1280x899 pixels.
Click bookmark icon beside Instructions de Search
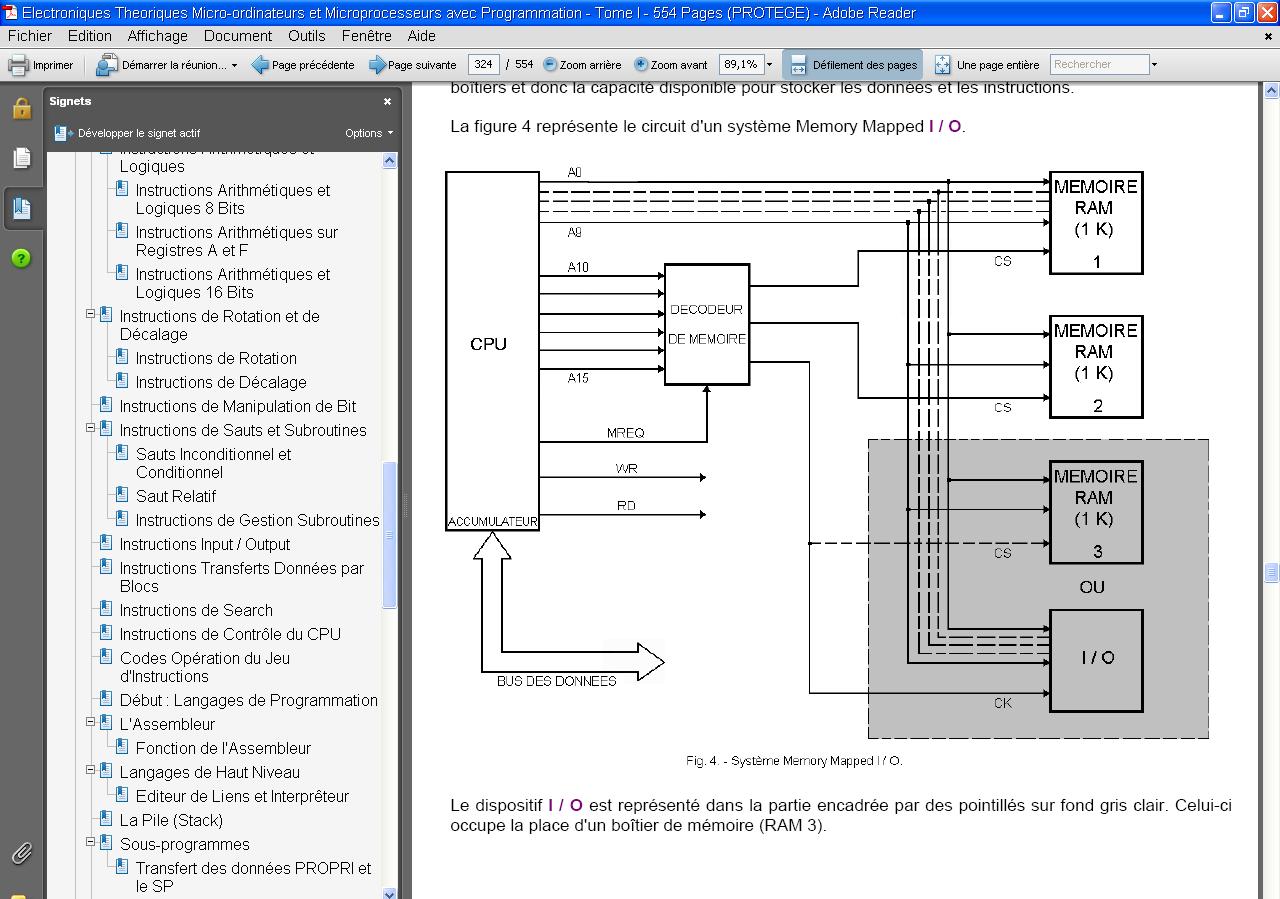click(x=106, y=609)
